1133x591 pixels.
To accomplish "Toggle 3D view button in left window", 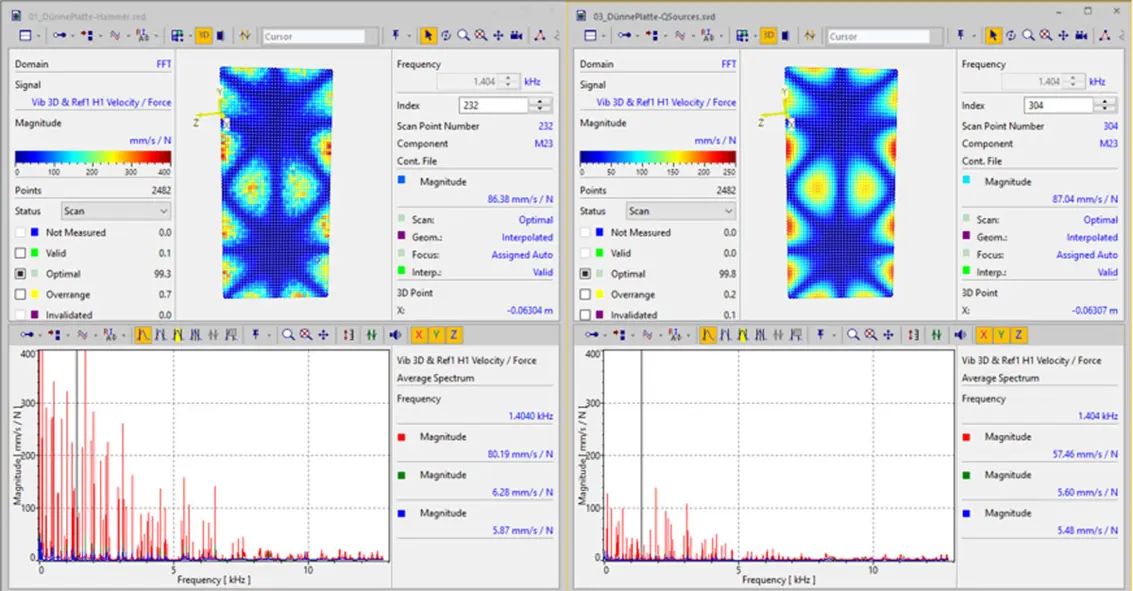I will [x=203, y=35].
